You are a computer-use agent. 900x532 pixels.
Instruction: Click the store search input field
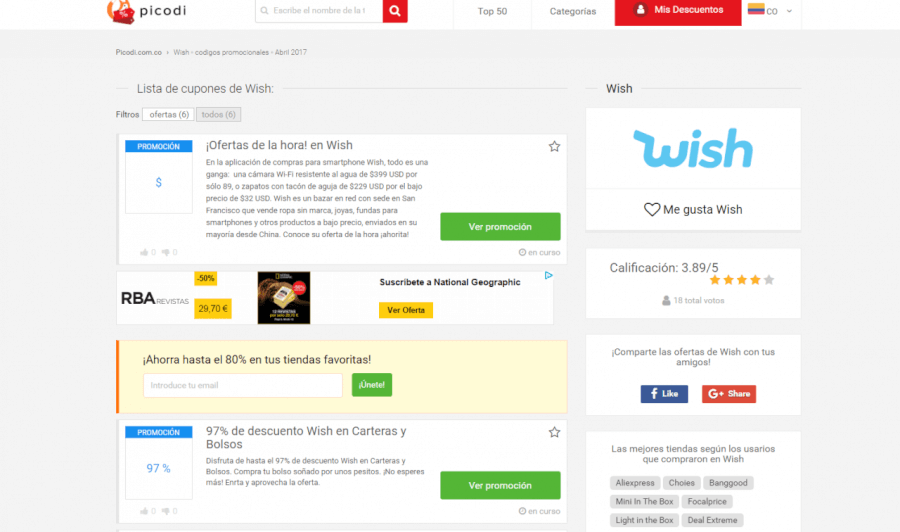[x=319, y=11]
